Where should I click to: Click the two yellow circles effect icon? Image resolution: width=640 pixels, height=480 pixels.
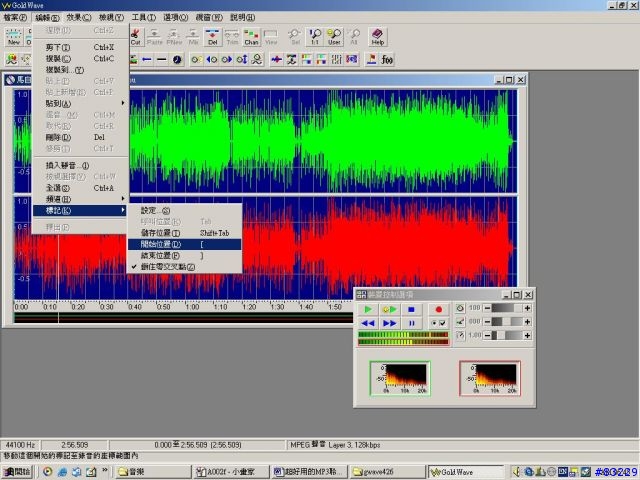(x=197, y=60)
